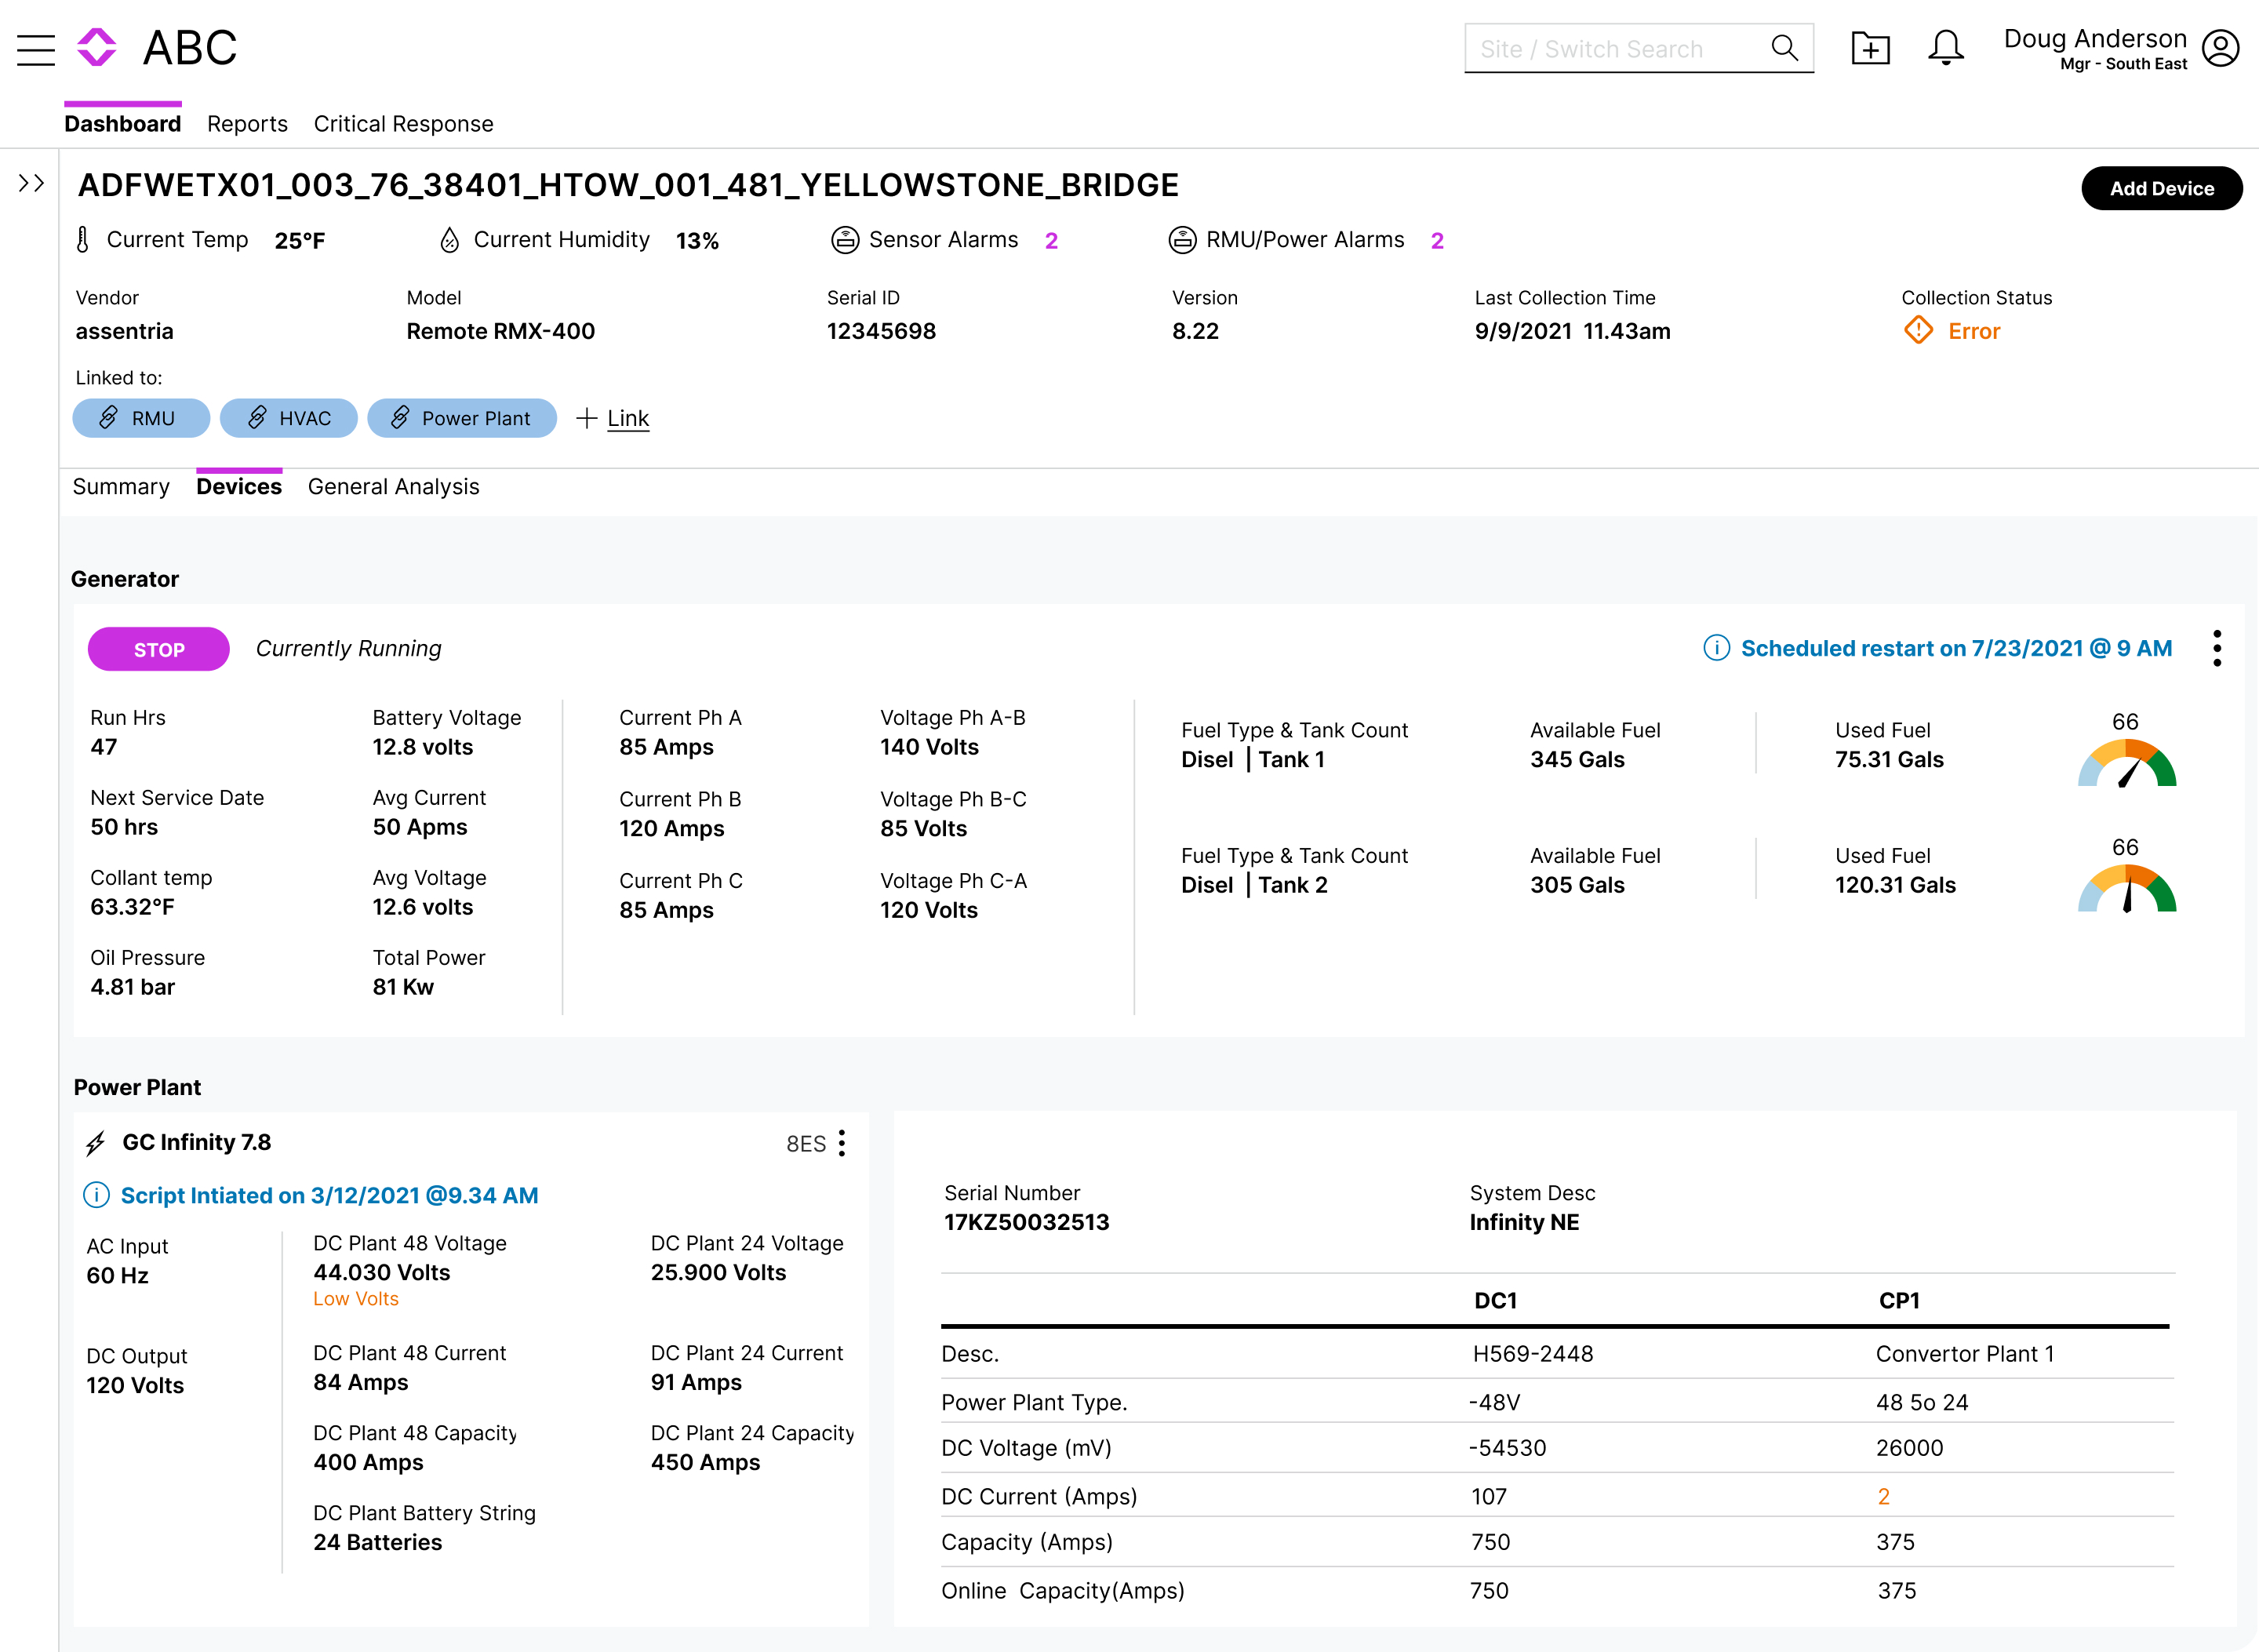Click the Tank 2 fuel gauge
The image size is (2259, 1652).
[x=2126, y=888]
